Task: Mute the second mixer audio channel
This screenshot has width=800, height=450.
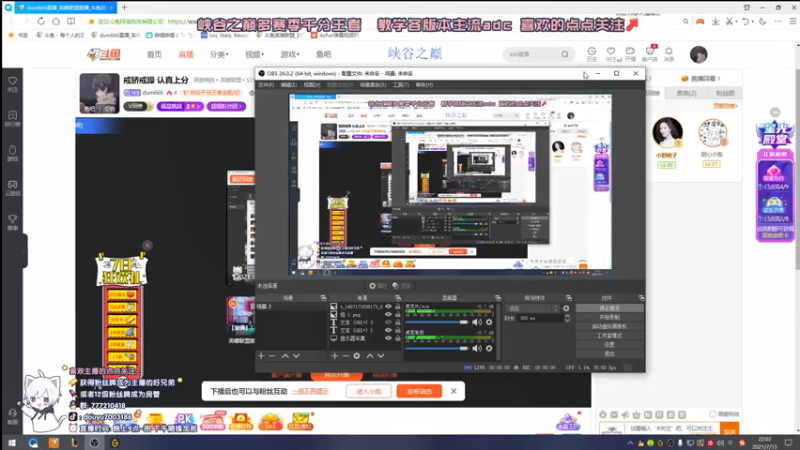Action: tap(477, 348)
